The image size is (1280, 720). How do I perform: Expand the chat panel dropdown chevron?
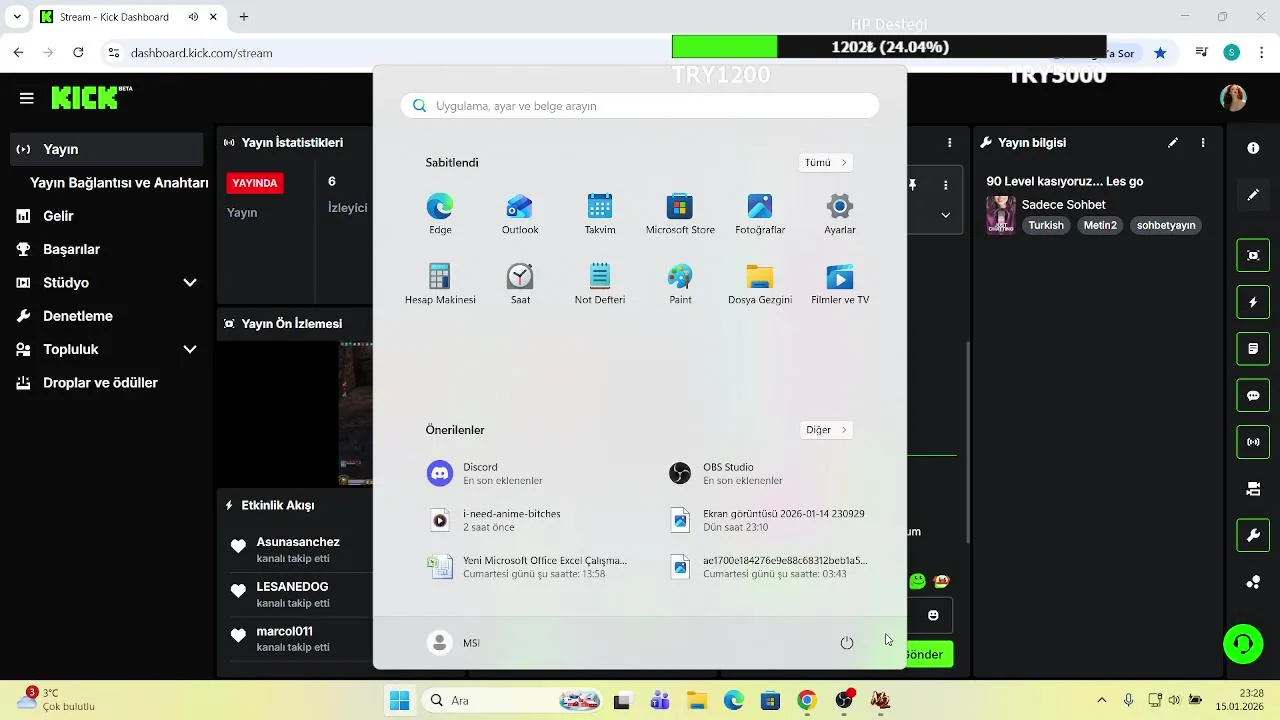946,215
